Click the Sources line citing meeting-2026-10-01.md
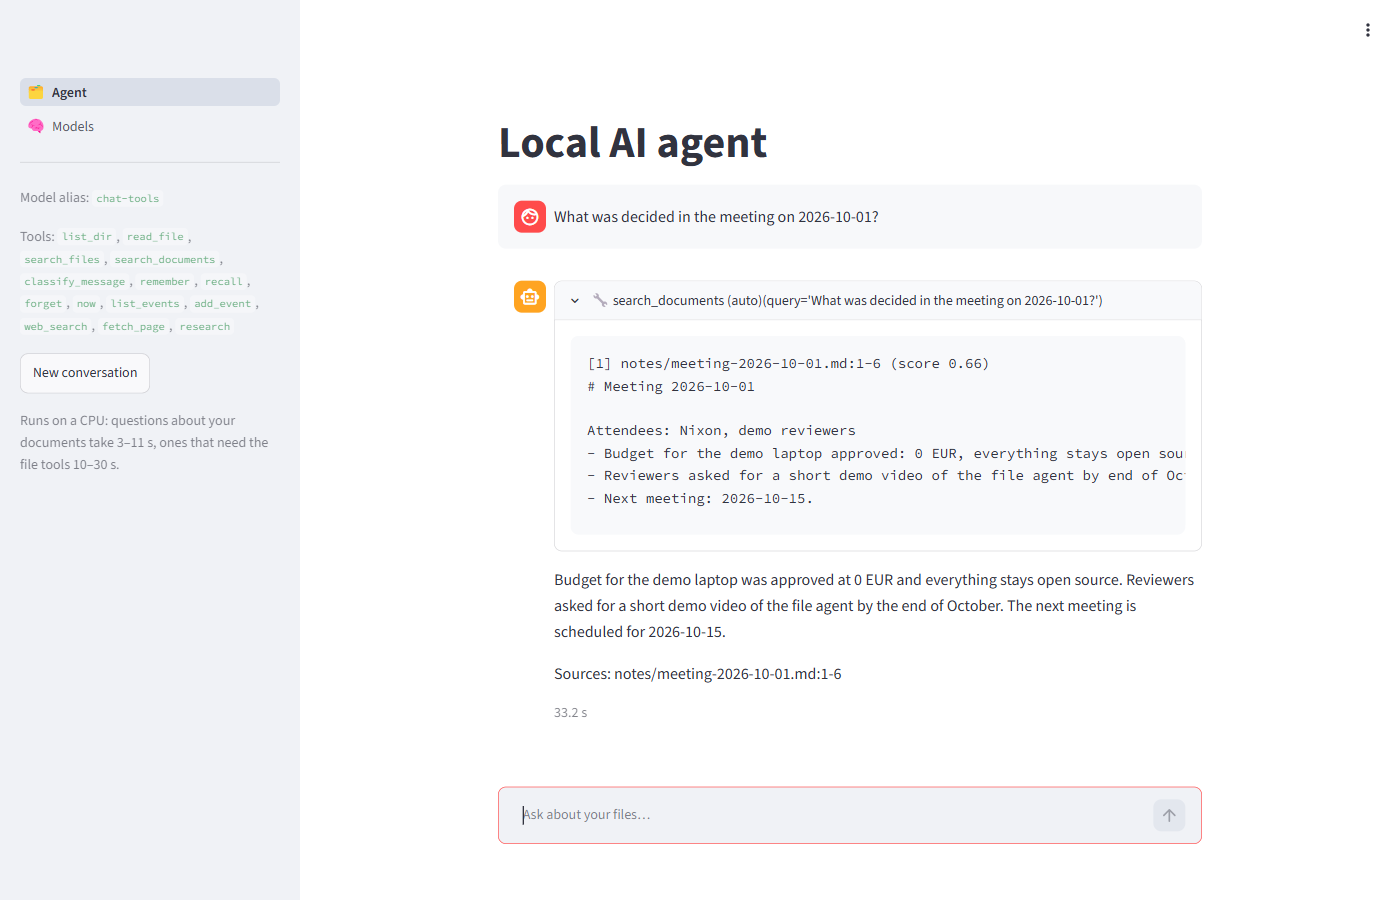The image size is (1400, 900). coord(698,674)
